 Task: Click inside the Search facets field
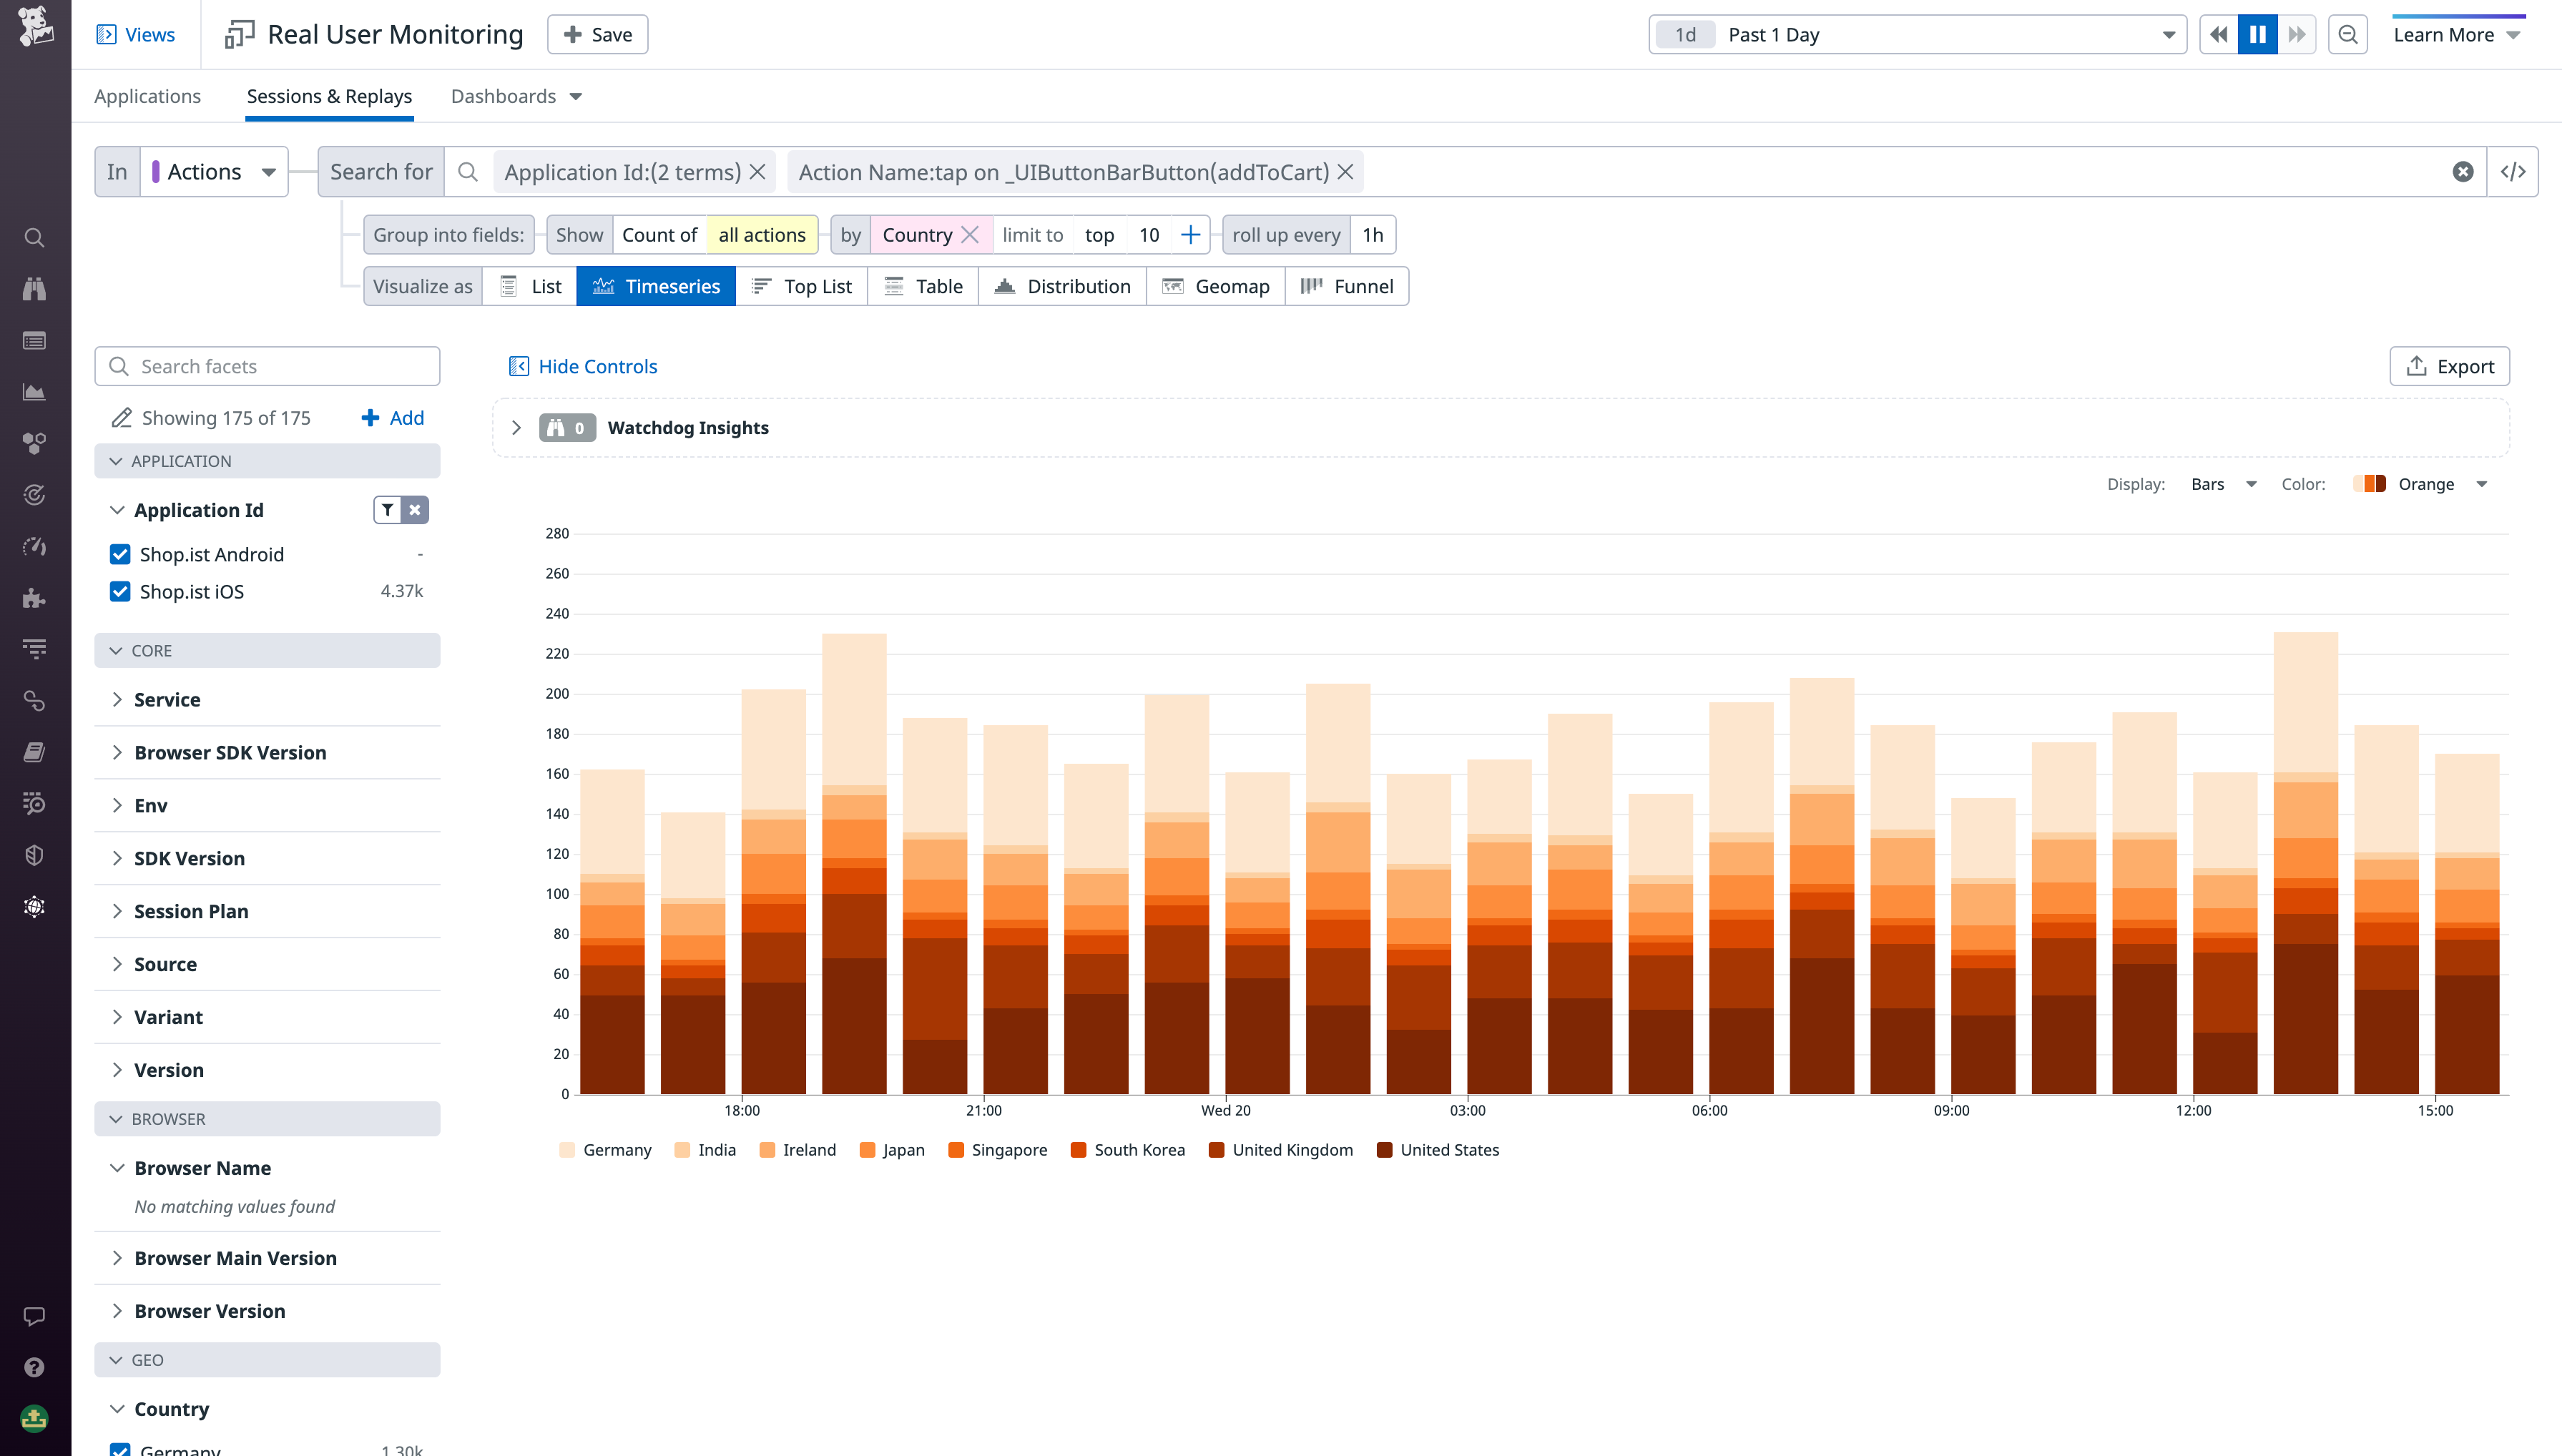[x=266, y=365]
